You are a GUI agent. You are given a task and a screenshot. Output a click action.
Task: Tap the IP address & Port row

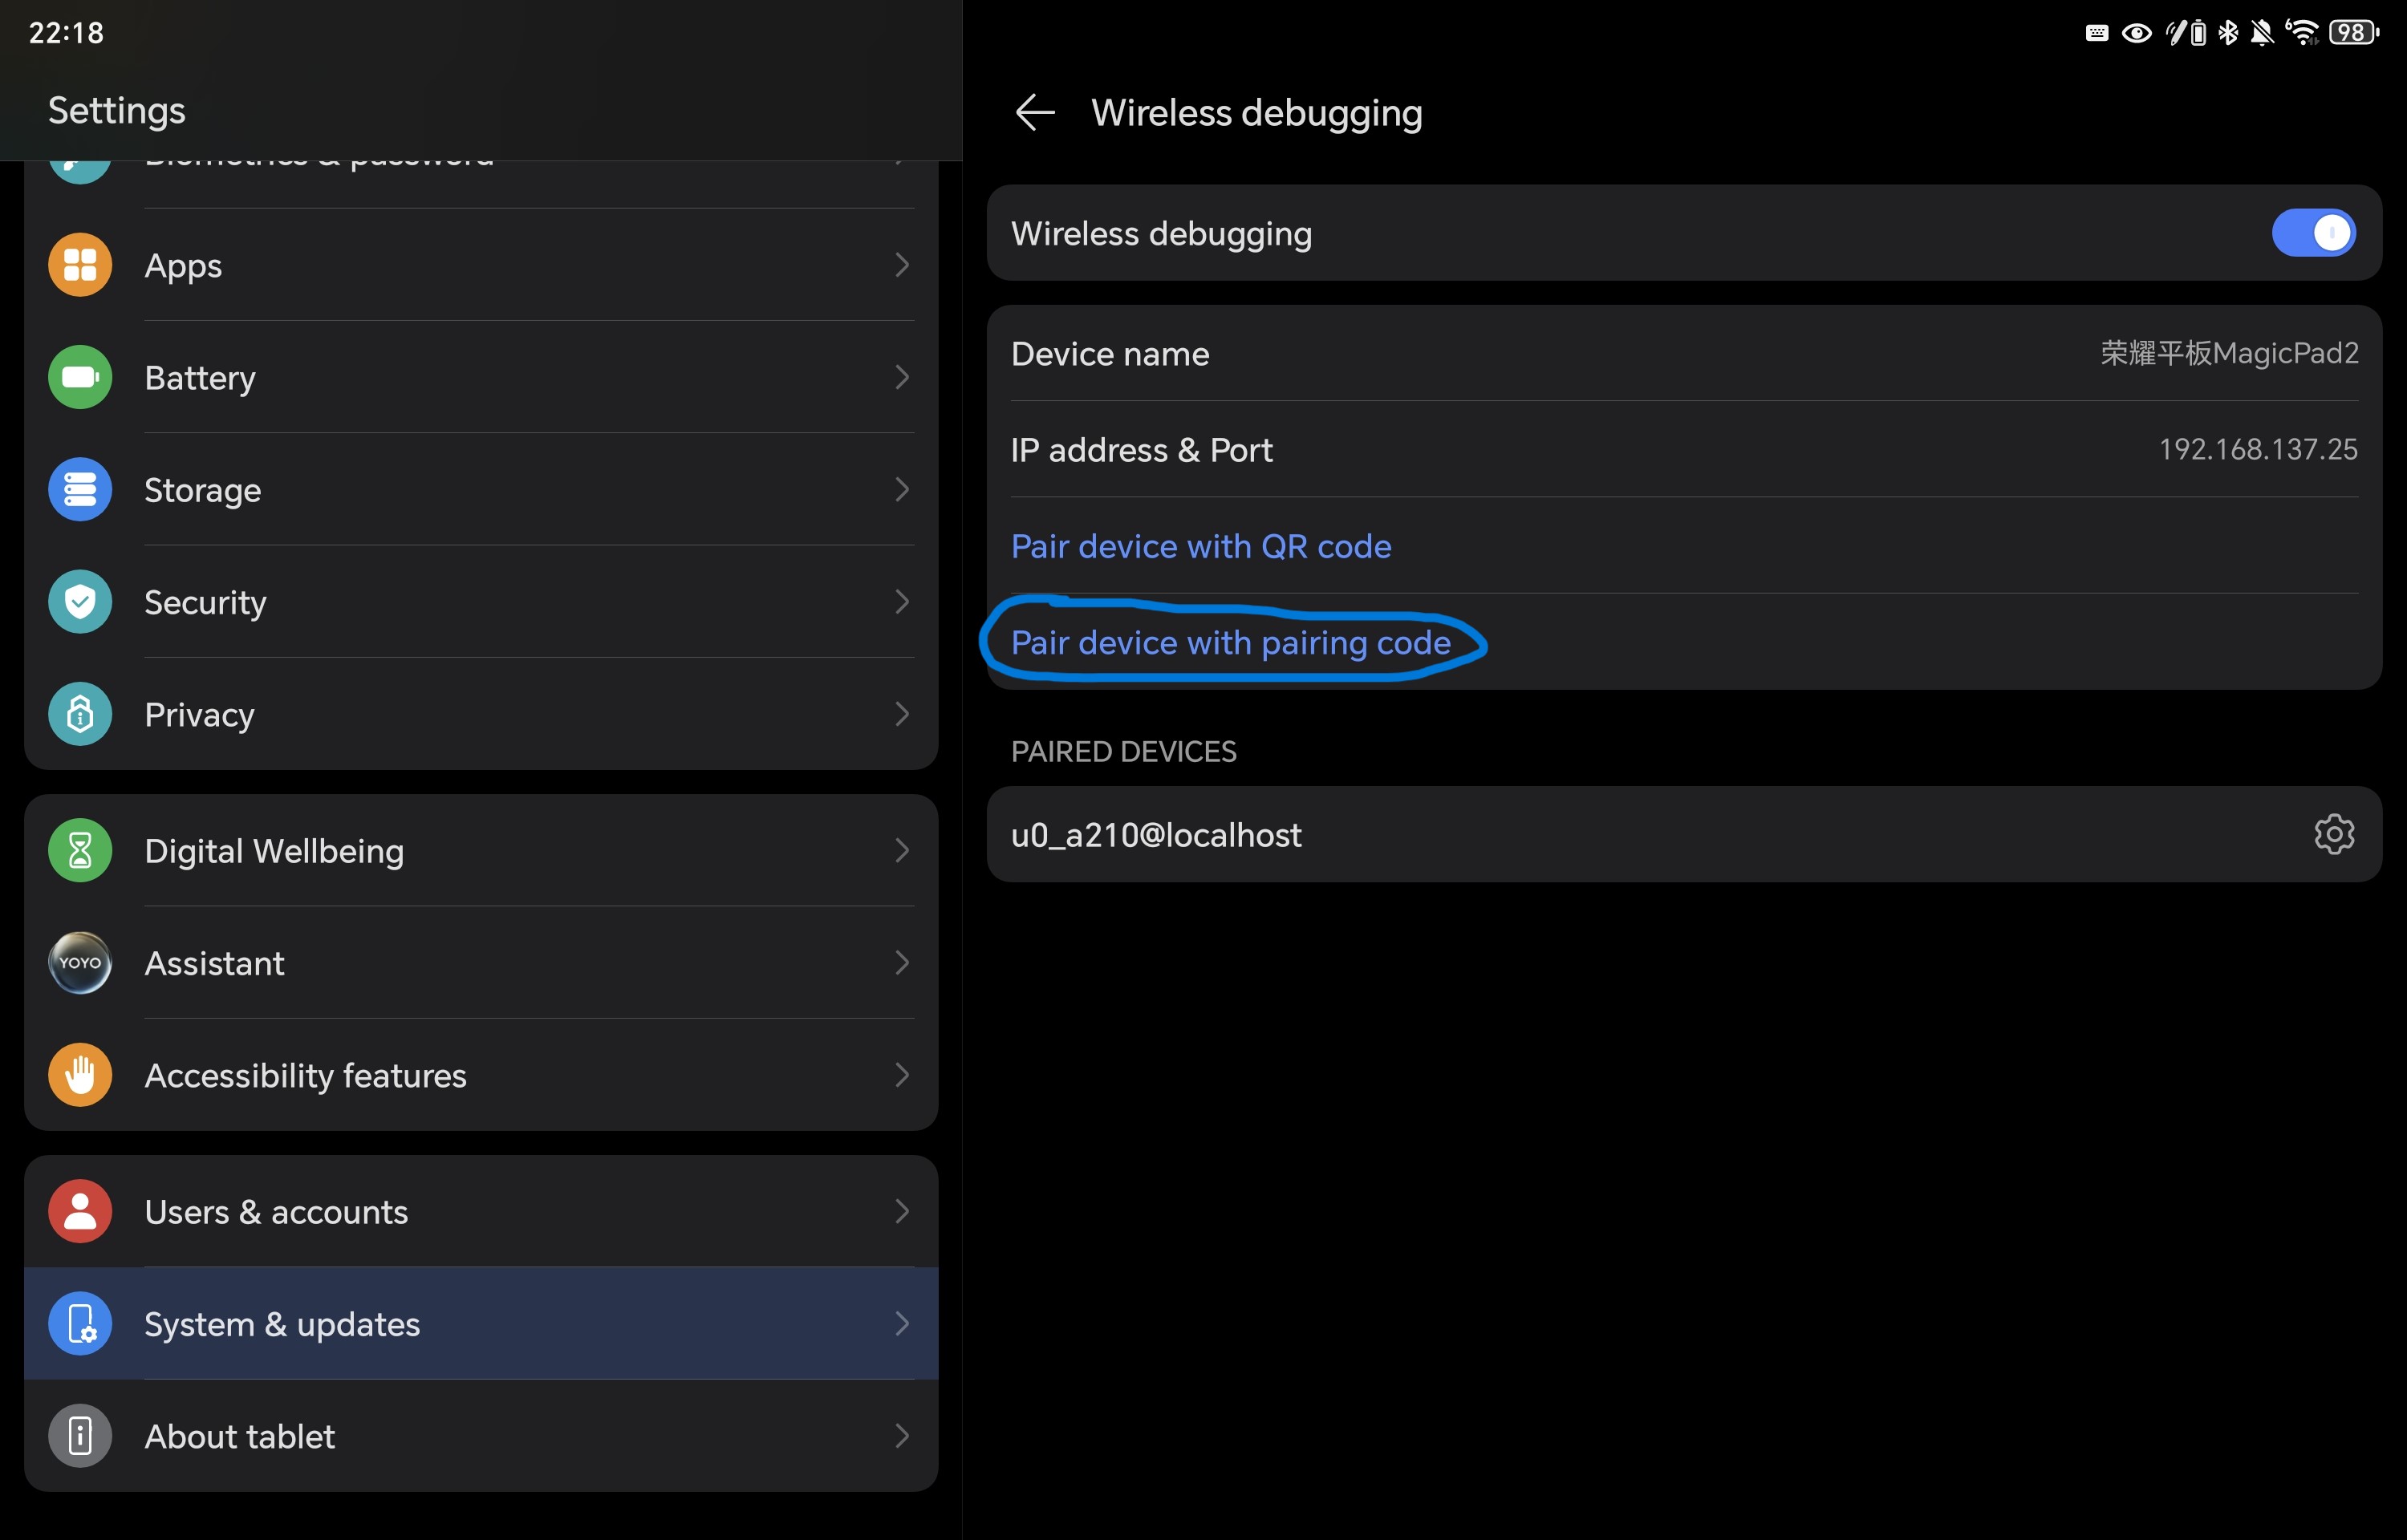click(1683, 450)
